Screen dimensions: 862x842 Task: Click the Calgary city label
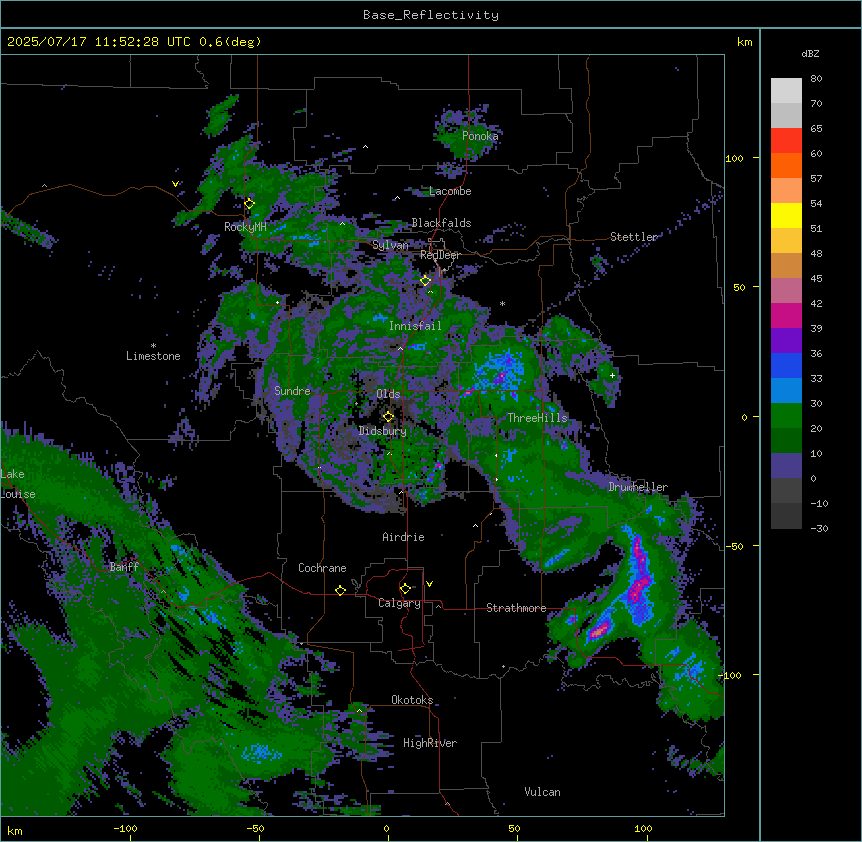399,603
